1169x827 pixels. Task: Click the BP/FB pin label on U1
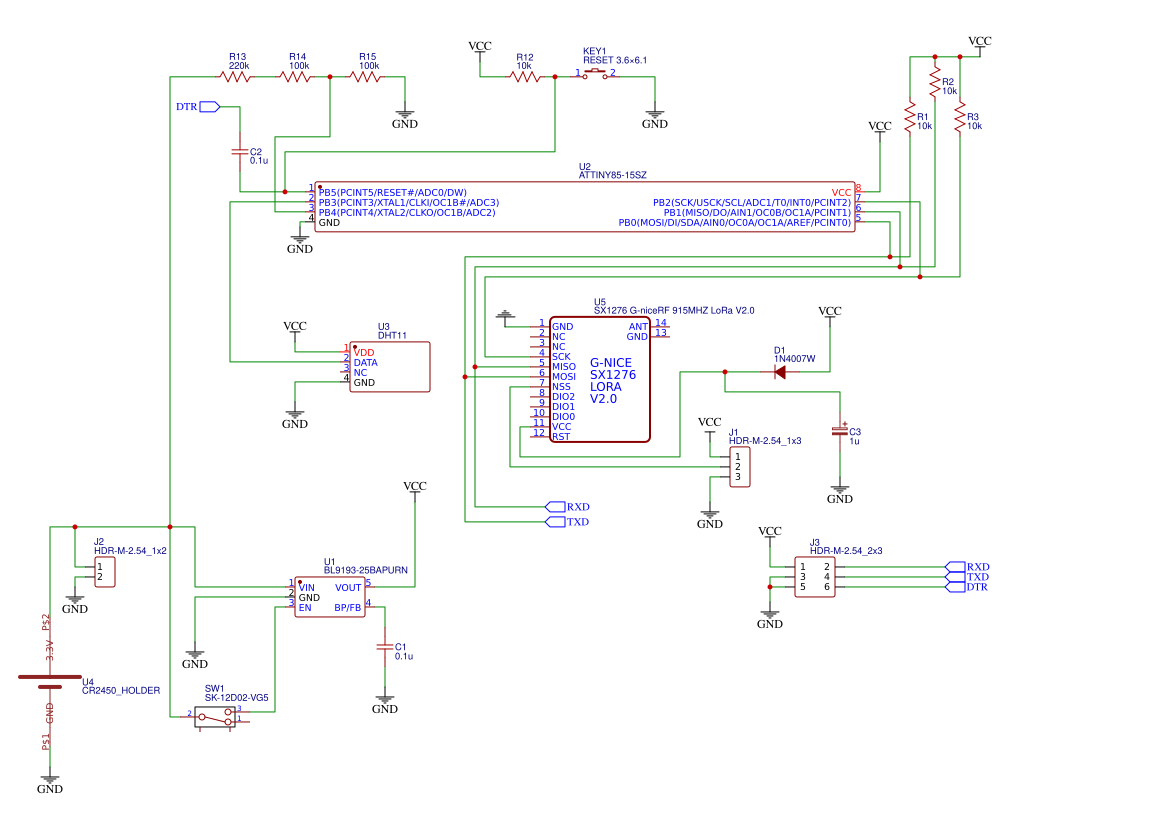coord(347,608)
